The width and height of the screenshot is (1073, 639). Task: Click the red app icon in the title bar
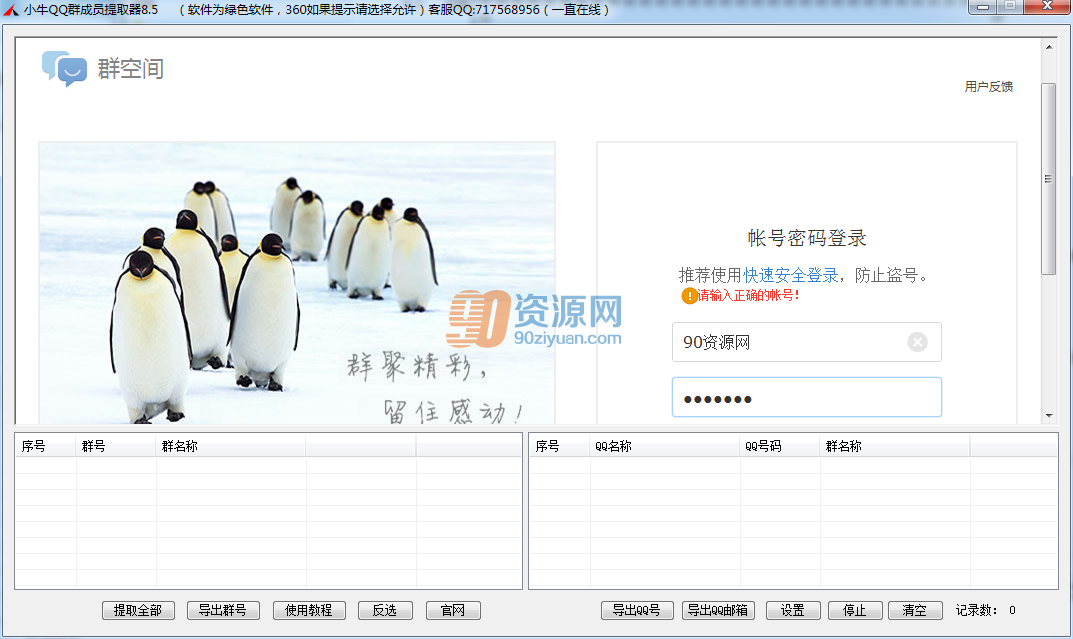pos(10,10)
